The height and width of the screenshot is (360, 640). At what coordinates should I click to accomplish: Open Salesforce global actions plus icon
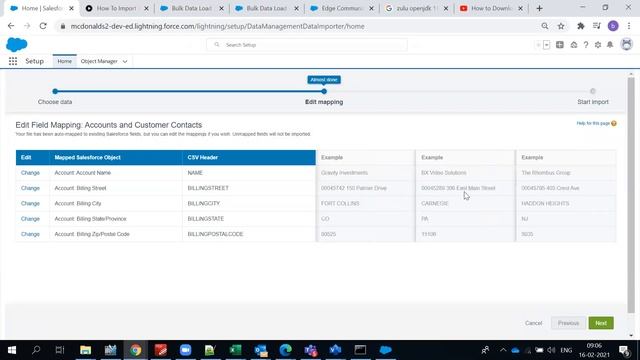coord(560,45)
